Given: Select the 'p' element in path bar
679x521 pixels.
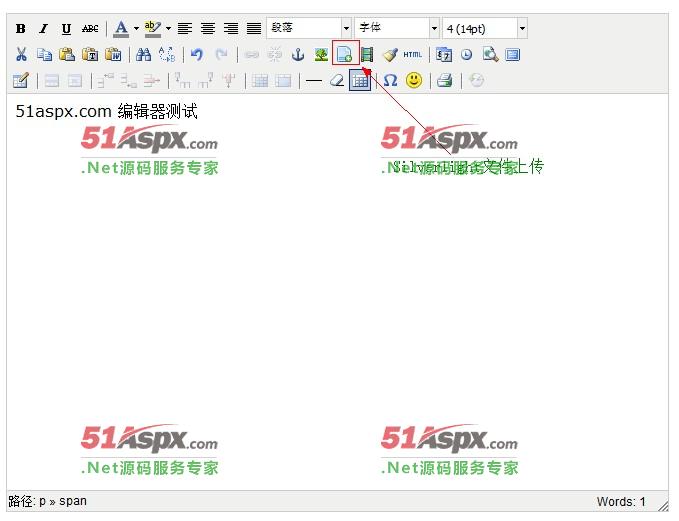Looking at the screenshot, I should point(42,501).
